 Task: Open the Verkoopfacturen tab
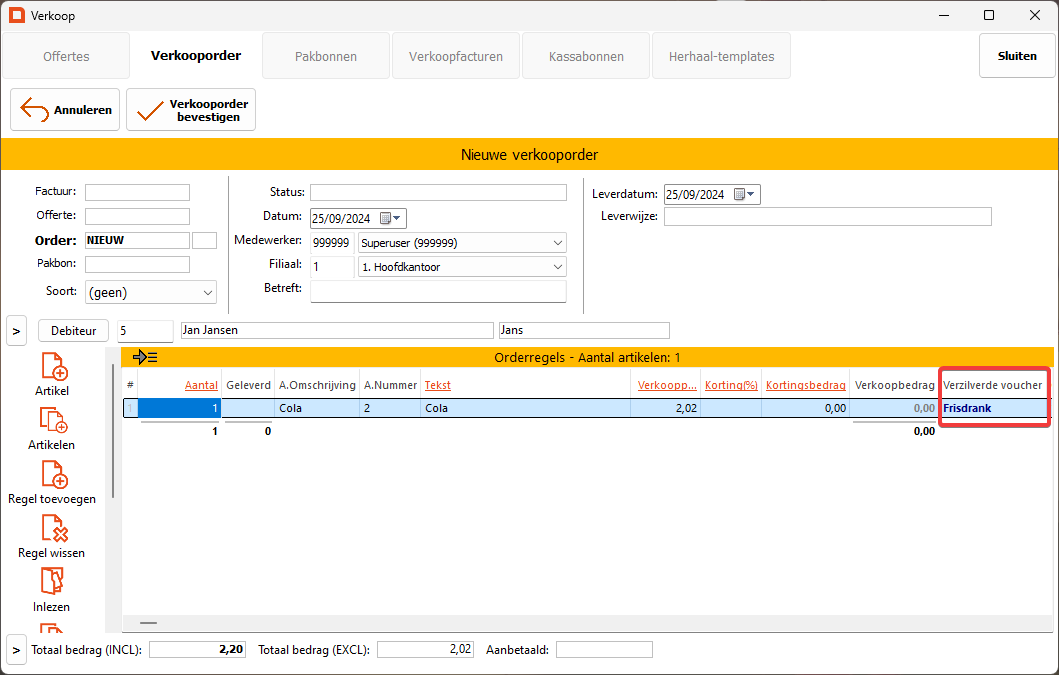[x=456, y=56]
